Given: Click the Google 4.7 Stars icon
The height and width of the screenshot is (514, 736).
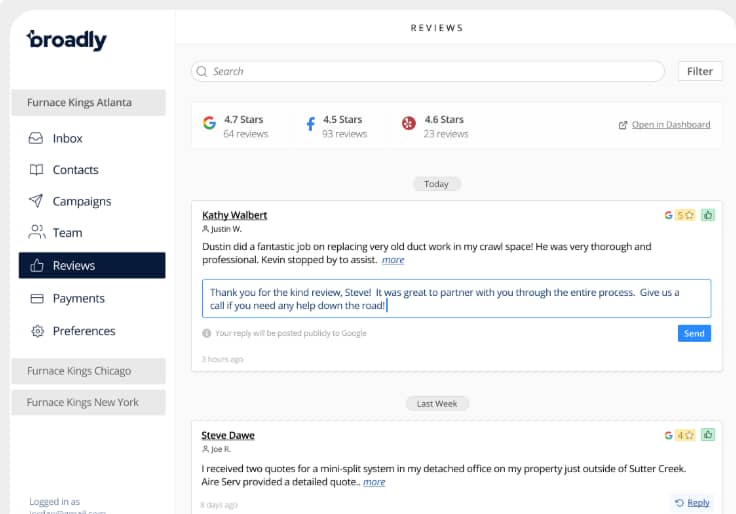Looking at the screenshot, I should (x=209, y=124).
